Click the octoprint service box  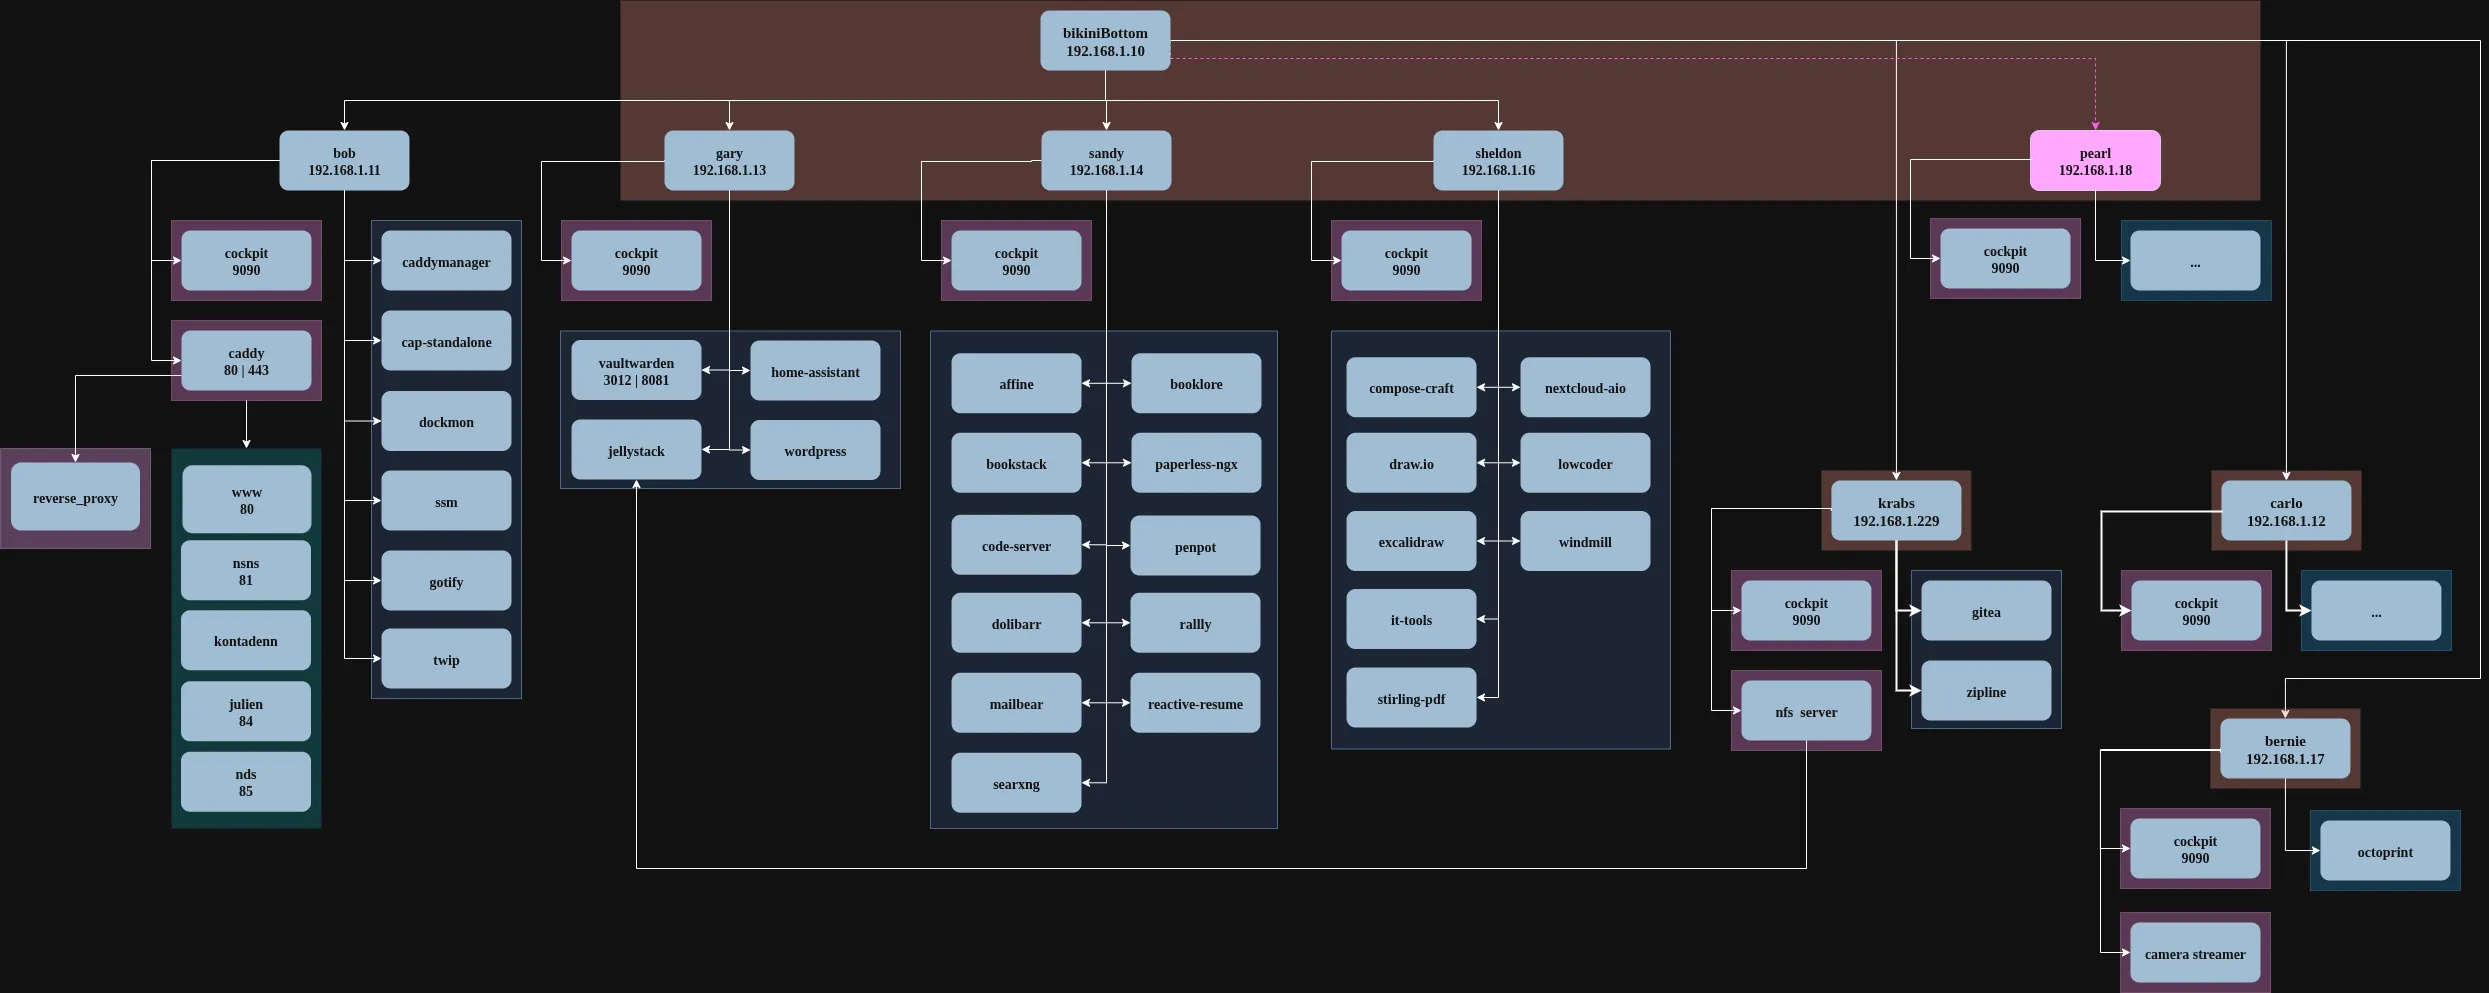point(2385,852)
